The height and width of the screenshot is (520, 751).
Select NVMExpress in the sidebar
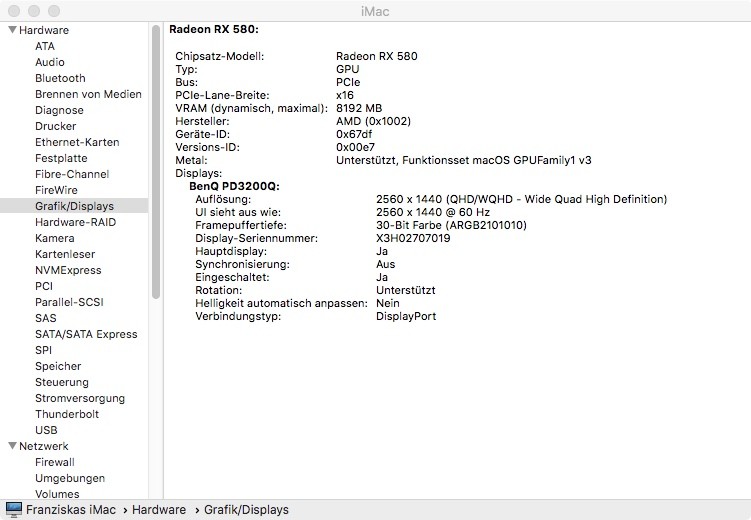(68, 270)
